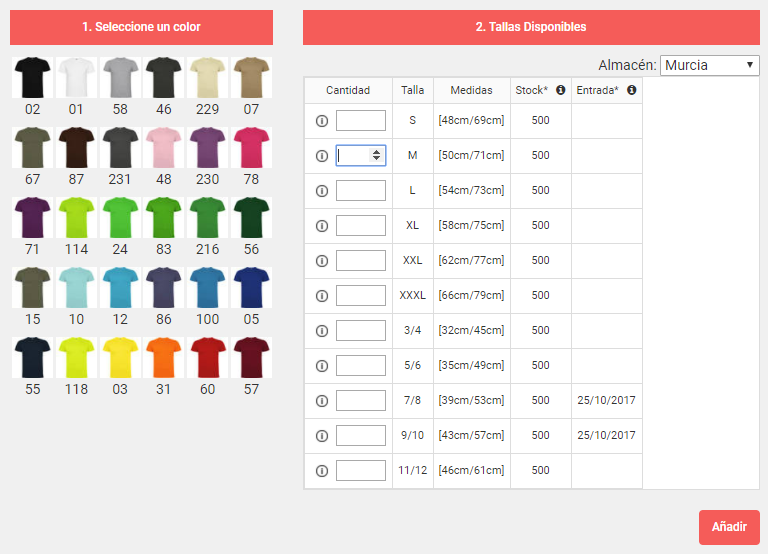
Task: Click the '2. Tallas Disponibles' header
Action: click(531, 27)
